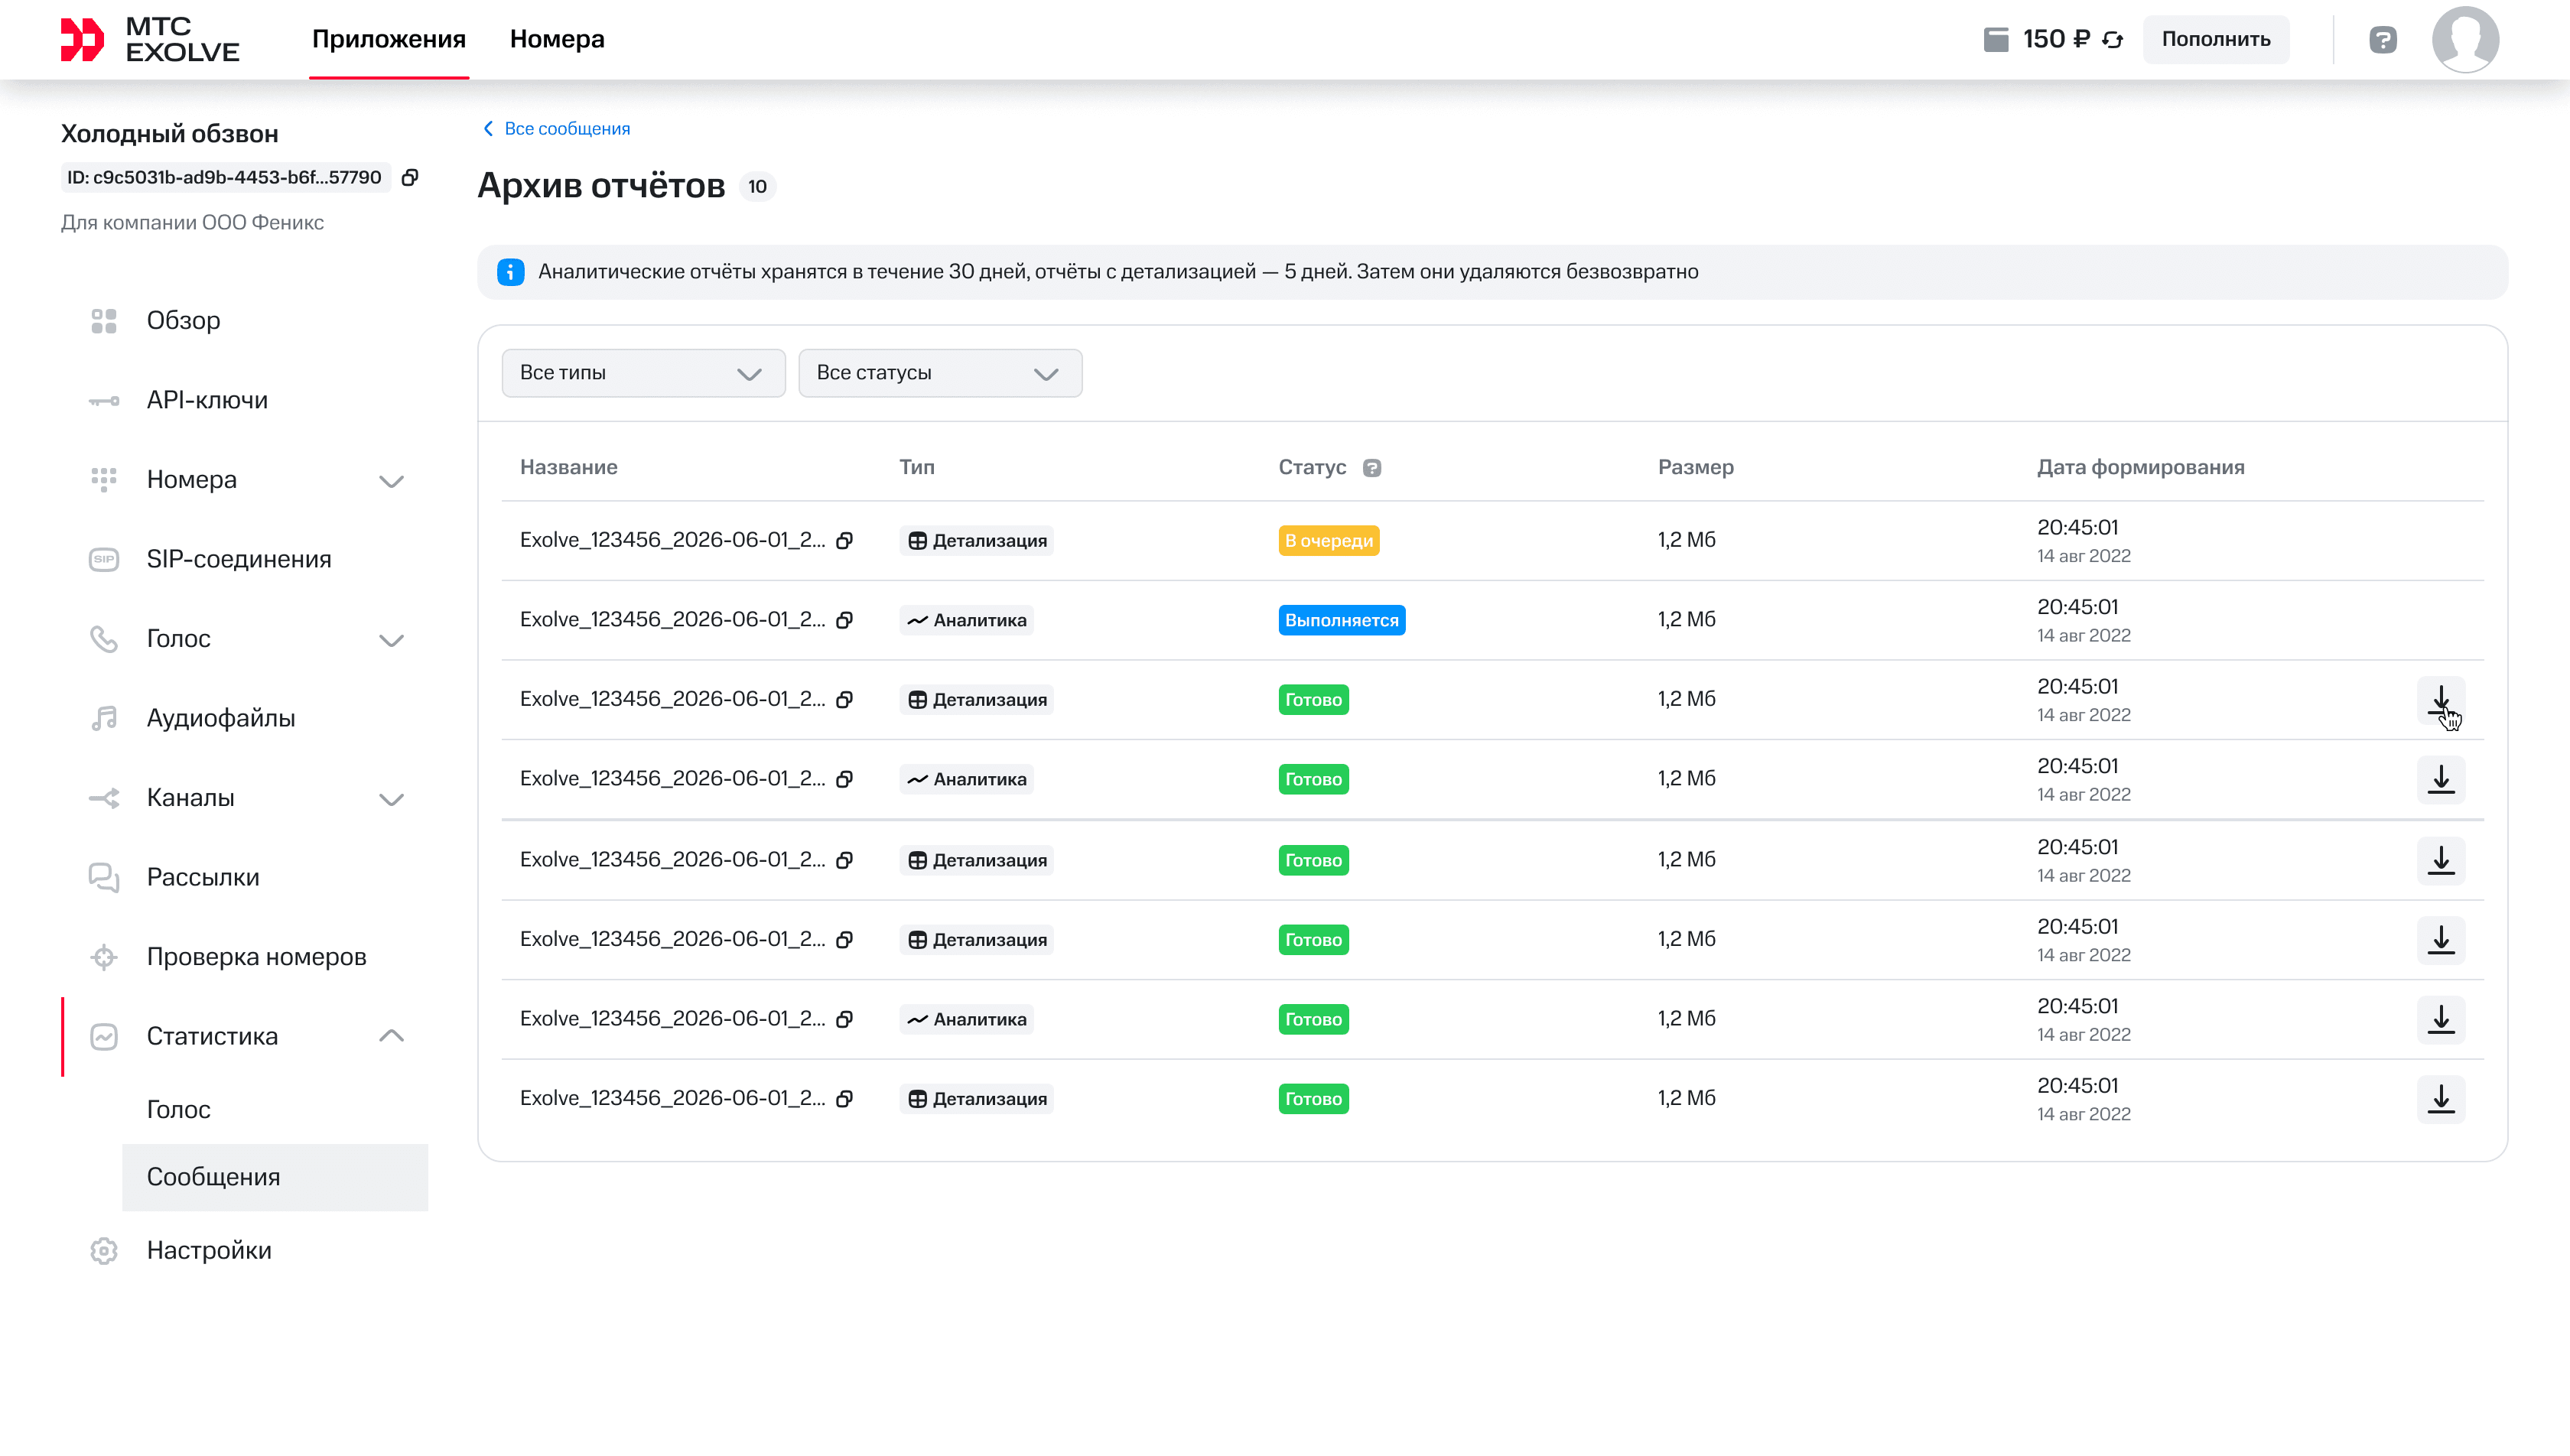Click the Статус column help icon
Viewport: 2570px width, 1456px height.
(x=1372, y=468)
